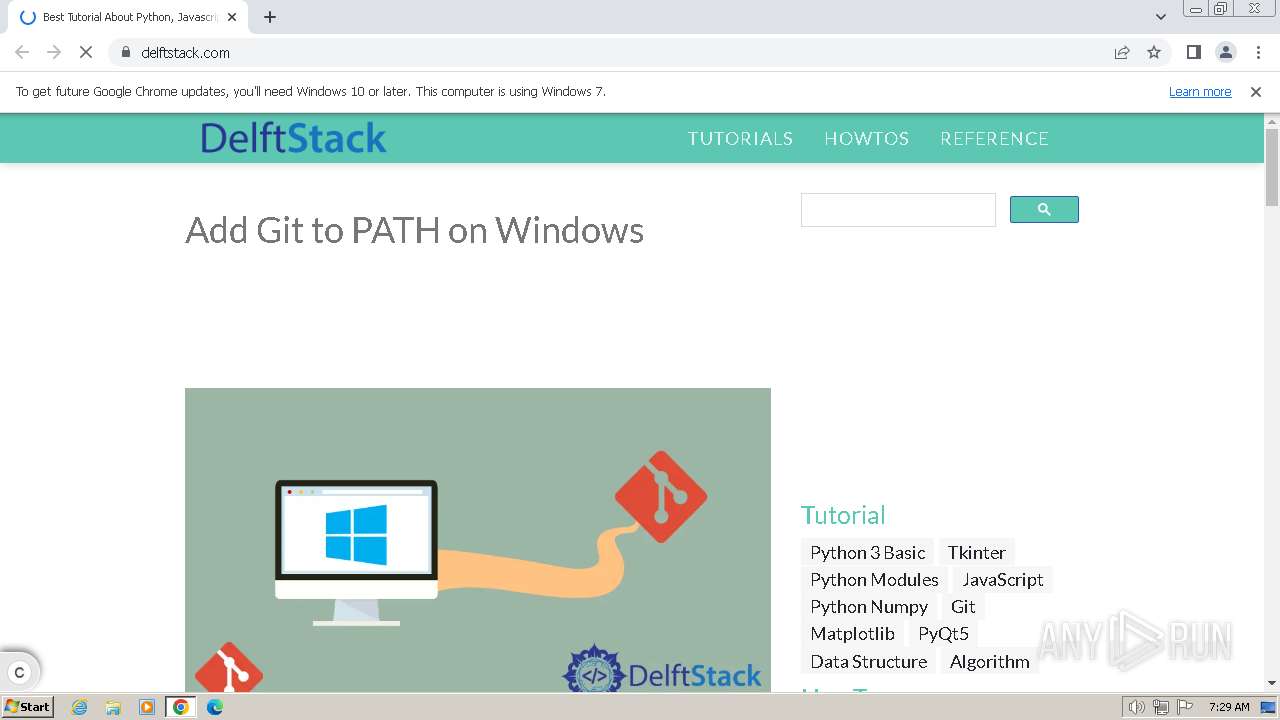Open Chrome side panel
The width and height of the screenshot is (1280, 720).
pyautogui.click(x=1194, y=53)
